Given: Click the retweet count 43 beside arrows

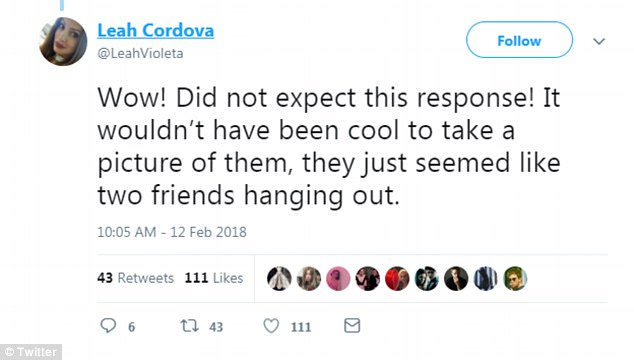Looking at the screenshot, I should tap(216, 327).
